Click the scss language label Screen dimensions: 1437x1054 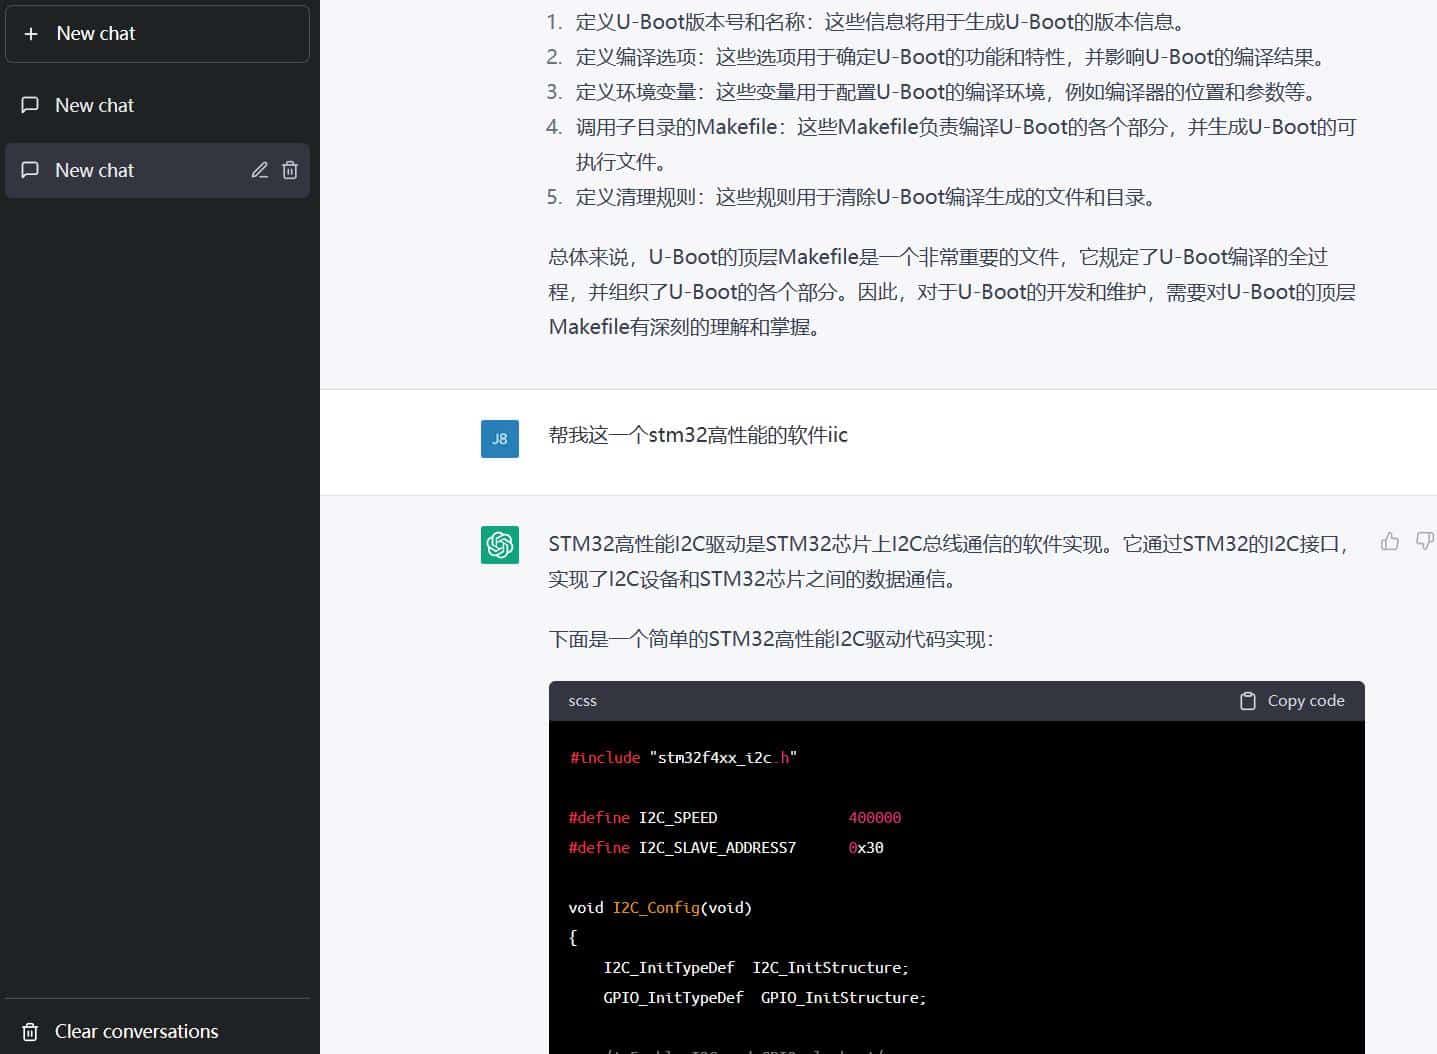(x=582, y=701)
